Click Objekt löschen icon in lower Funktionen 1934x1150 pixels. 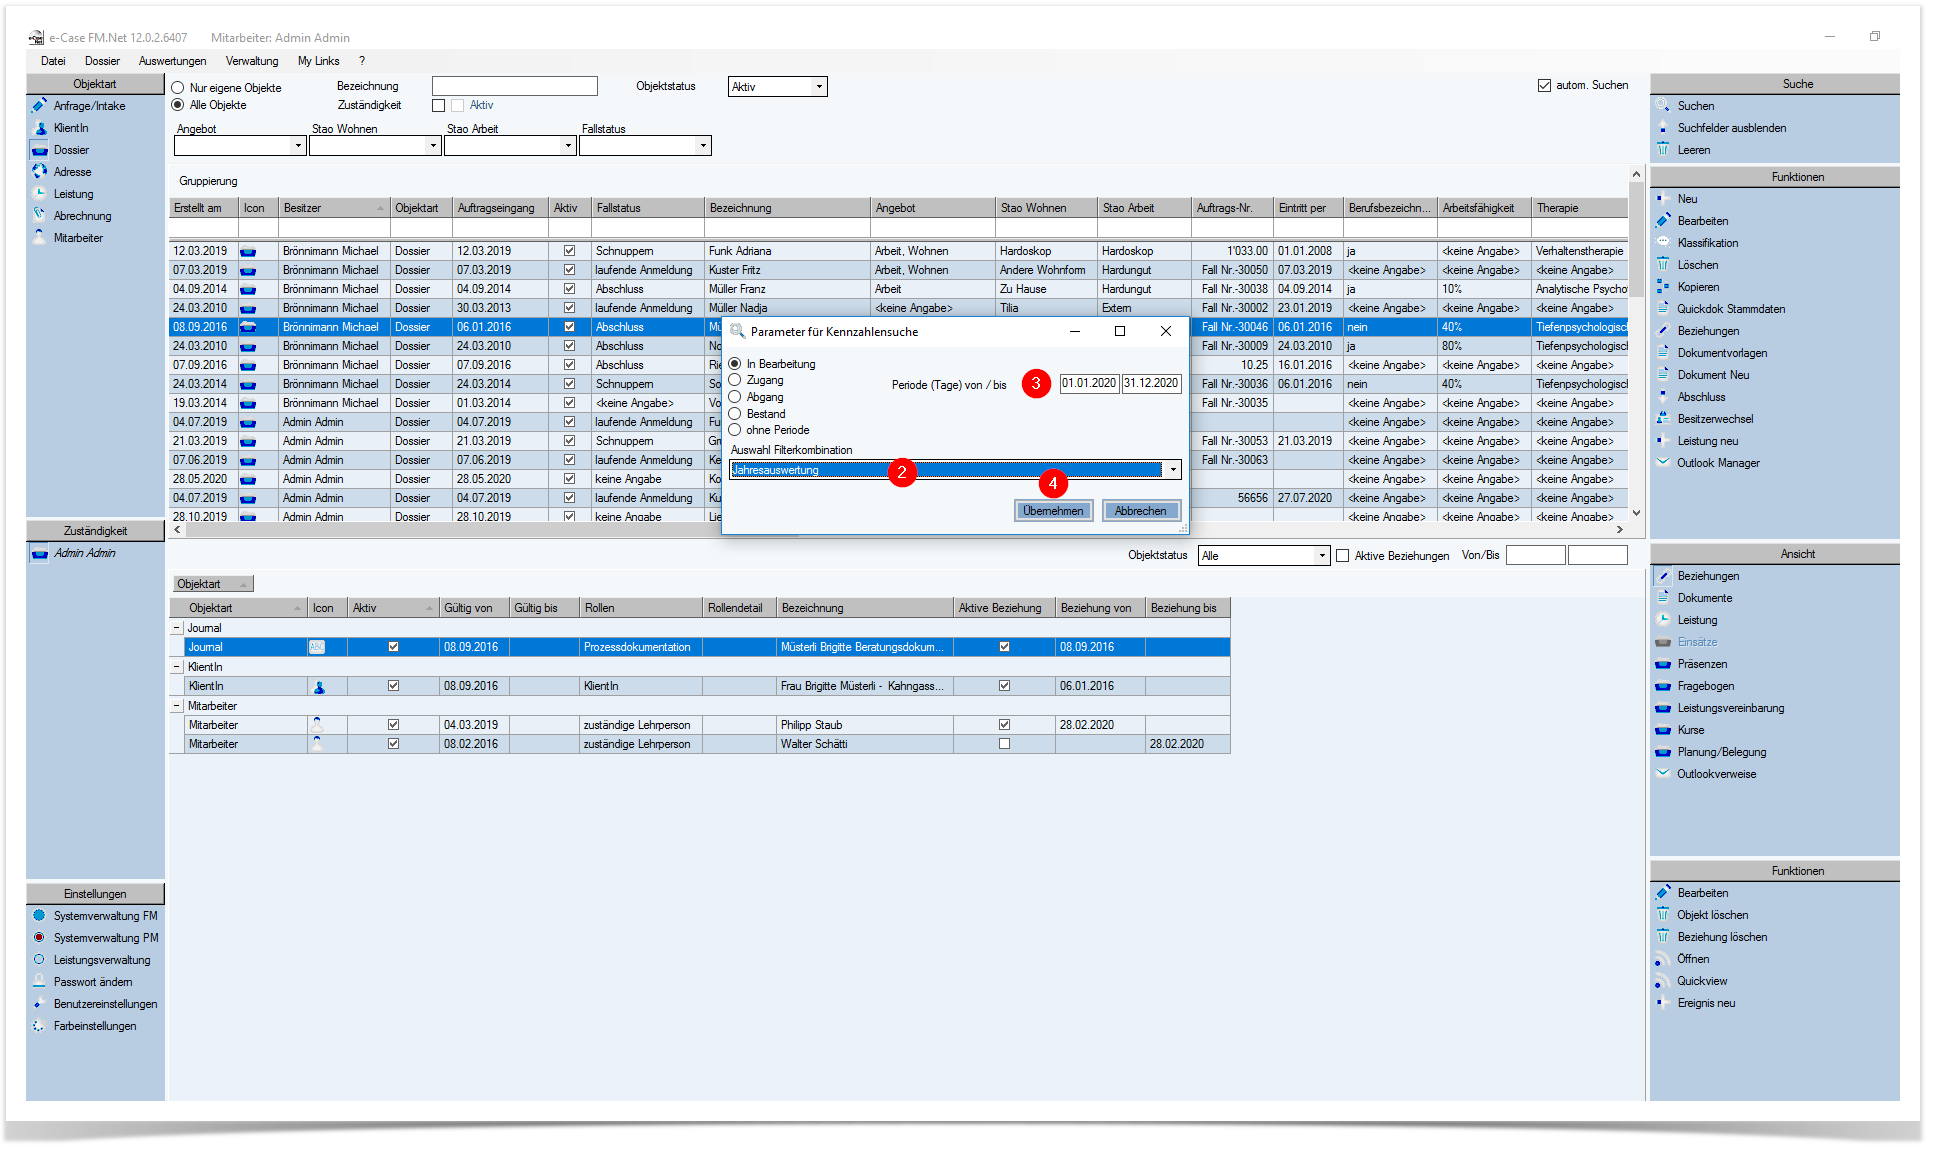pyautogui.click(x=1663, y=915)
